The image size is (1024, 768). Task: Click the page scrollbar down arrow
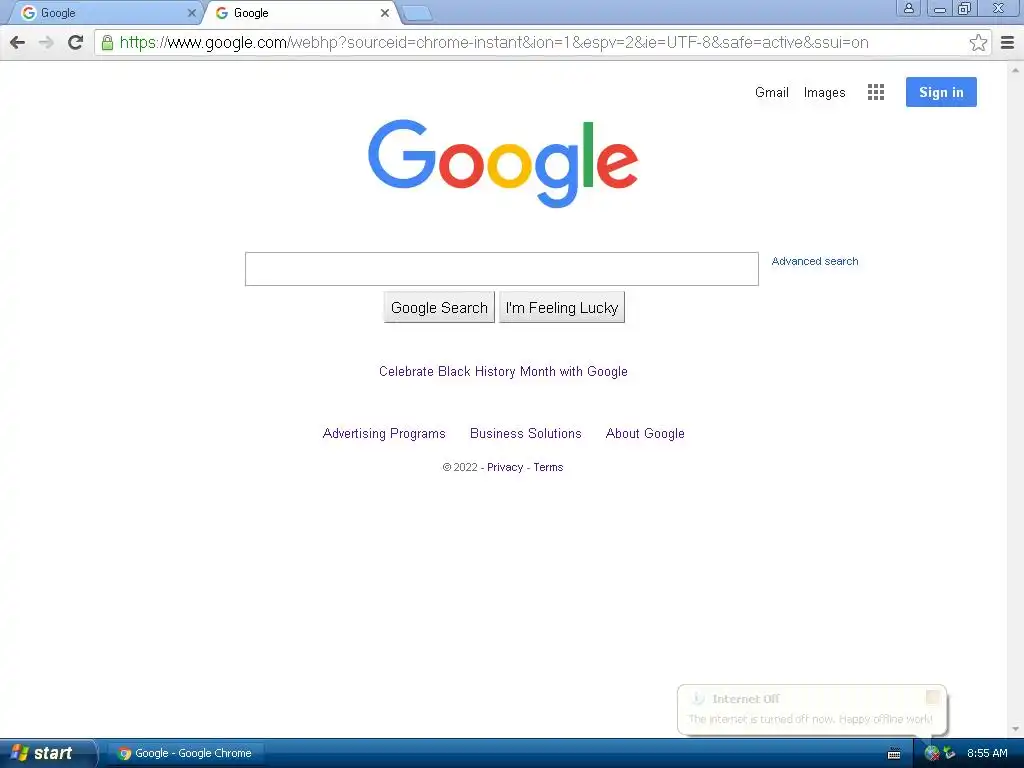pos(1015,730)
